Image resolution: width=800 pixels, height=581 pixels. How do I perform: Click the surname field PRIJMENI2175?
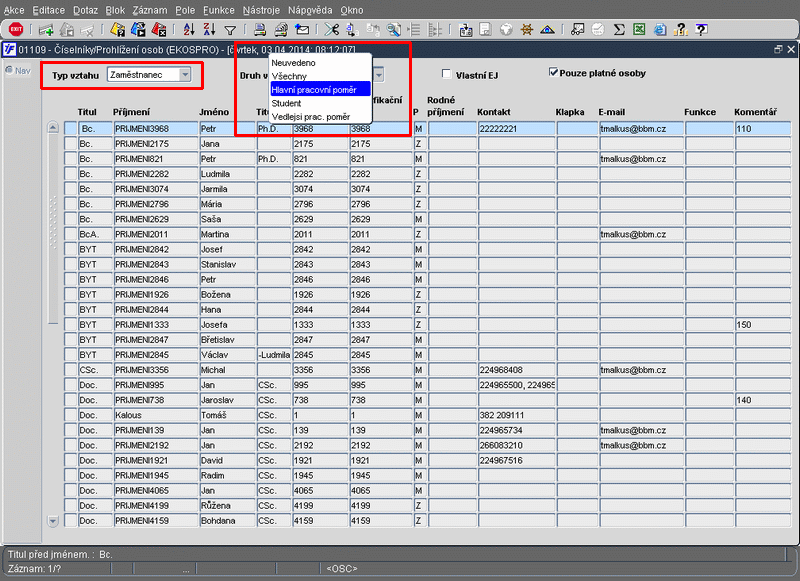[156, 144]
